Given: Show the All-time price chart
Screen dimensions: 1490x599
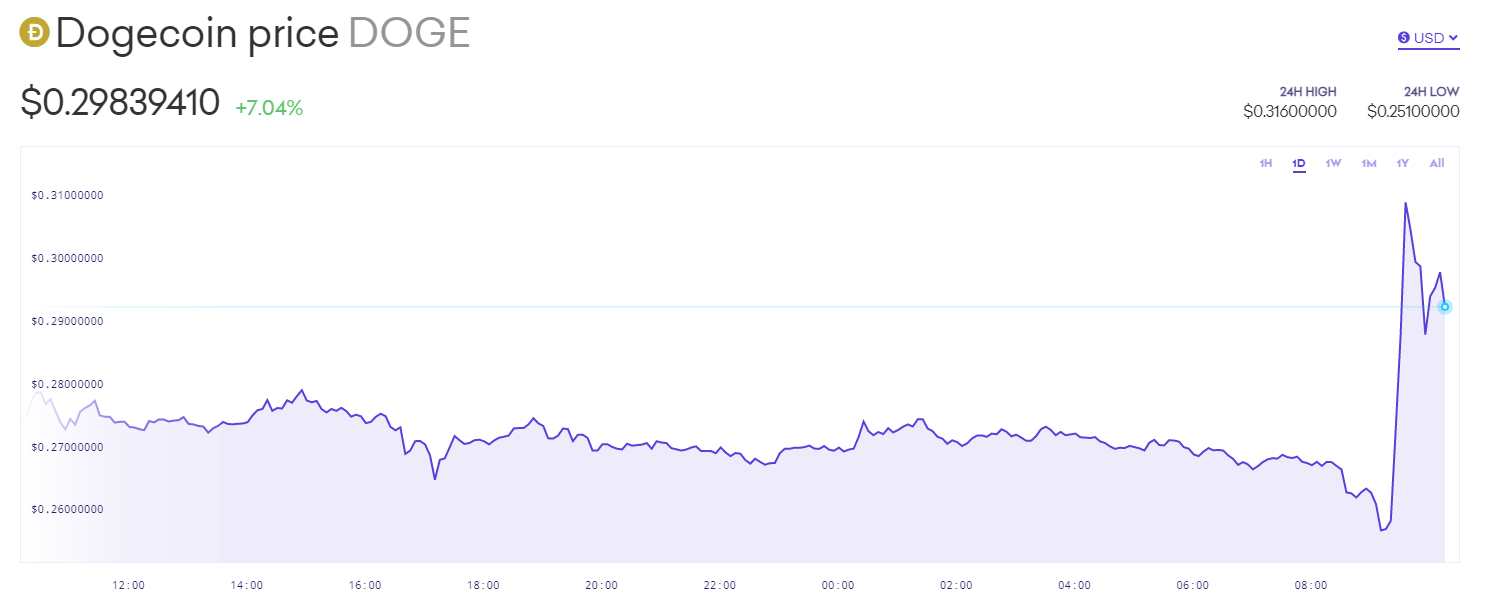Looking at the screenshot, I should (1436, 163).
